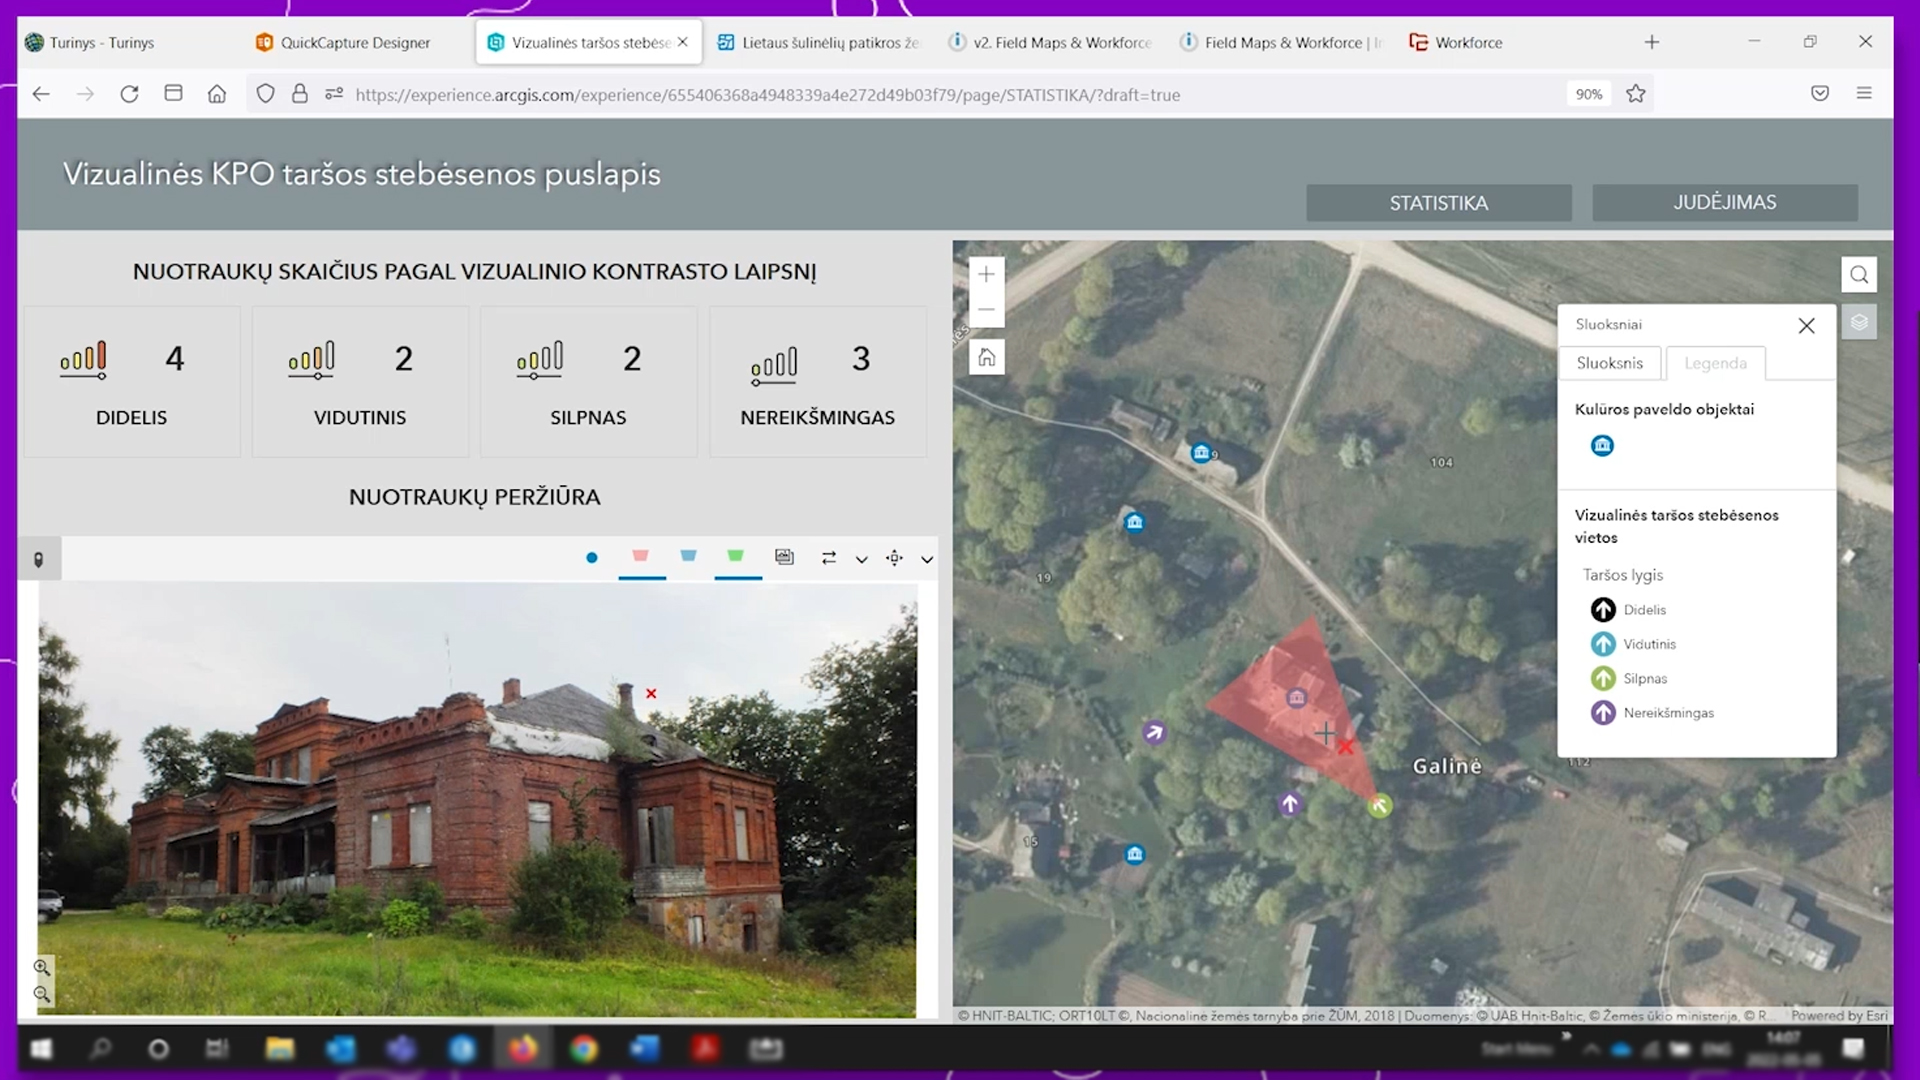
Task: Open the JUDĖJIMAS page button
Action: tap(1724, 202)
